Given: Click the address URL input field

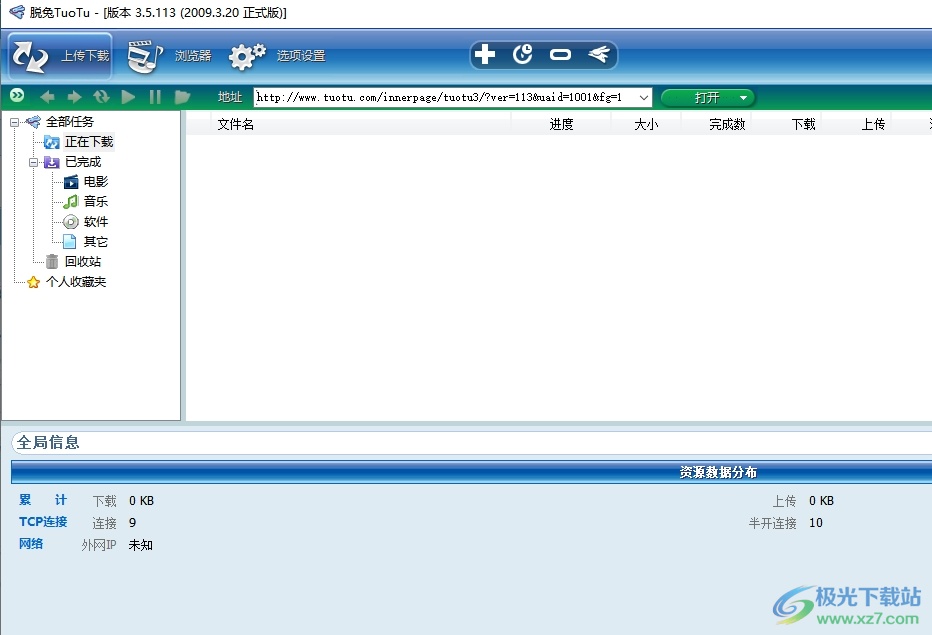Looking at the screenshot, I should 445,97.
